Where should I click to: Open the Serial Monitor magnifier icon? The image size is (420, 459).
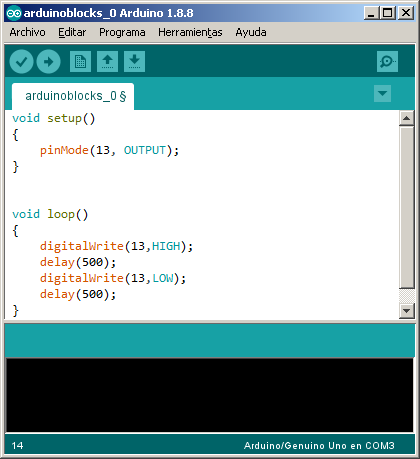[387, 62]
